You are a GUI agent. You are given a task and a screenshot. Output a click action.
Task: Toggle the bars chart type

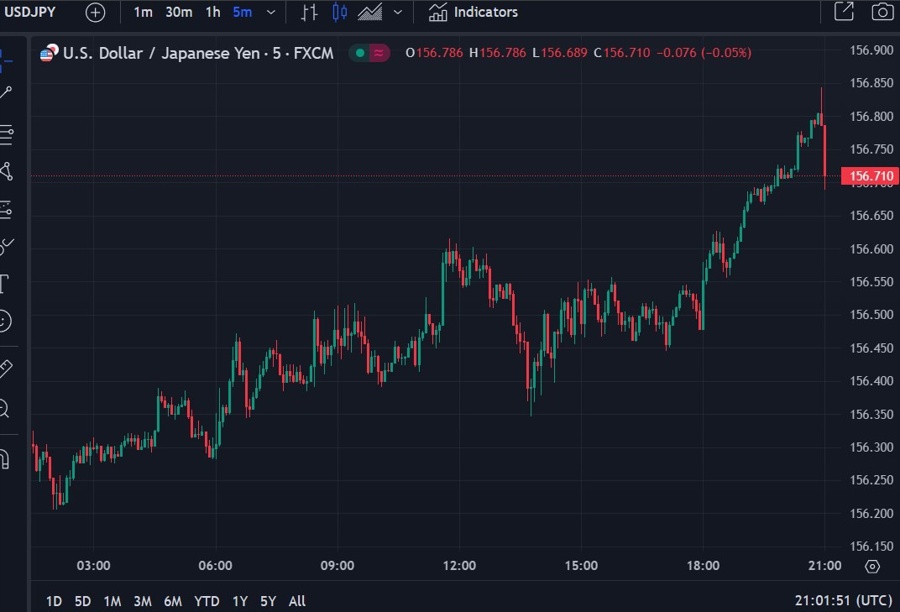310,12
